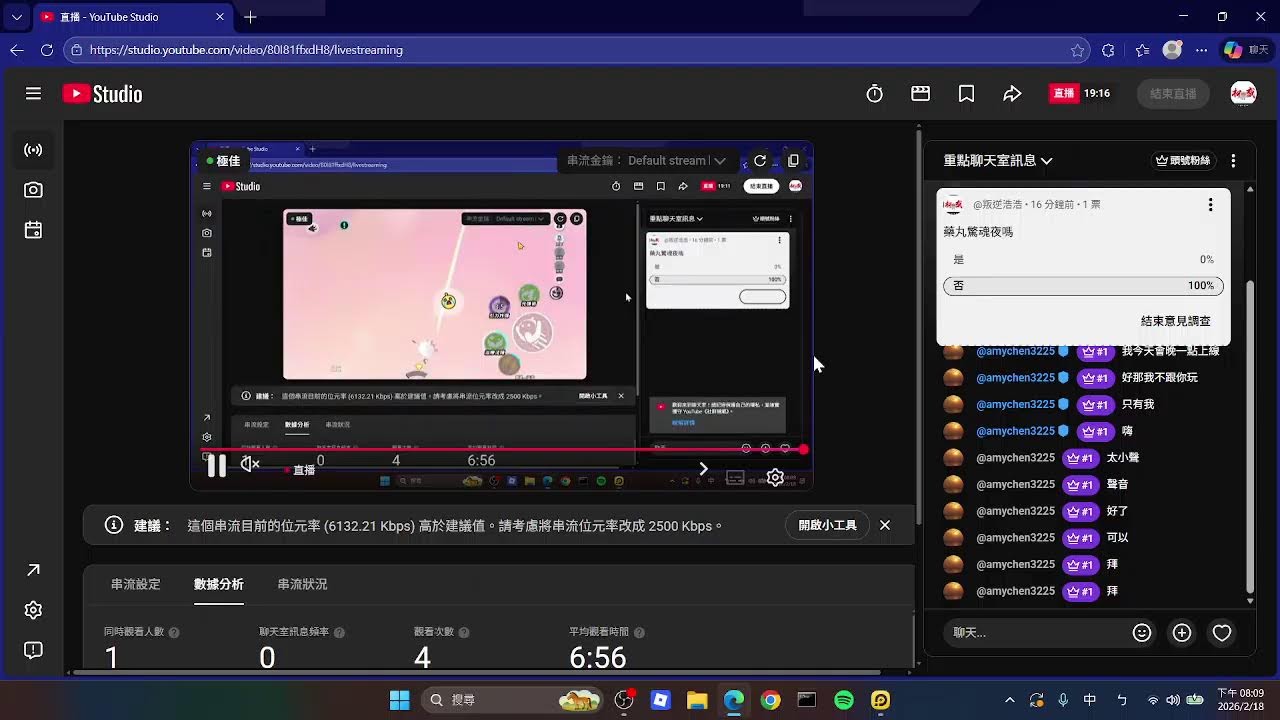The width and height of the screenshot is (1280, 720).
Task: Click the red preview player progress bar
Action: [504, 450]
